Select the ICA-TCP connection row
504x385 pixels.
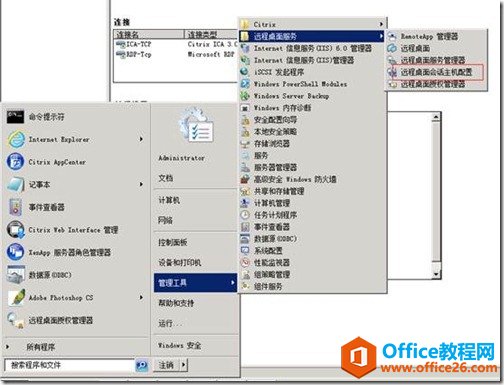tap(175, 44)
